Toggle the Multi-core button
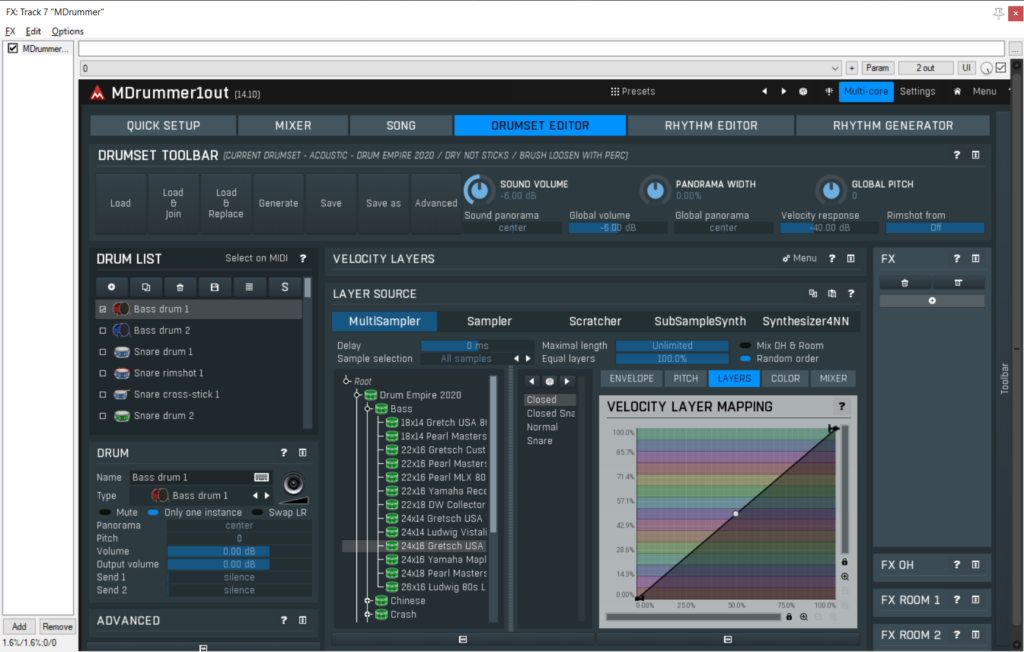 (866, 91)
